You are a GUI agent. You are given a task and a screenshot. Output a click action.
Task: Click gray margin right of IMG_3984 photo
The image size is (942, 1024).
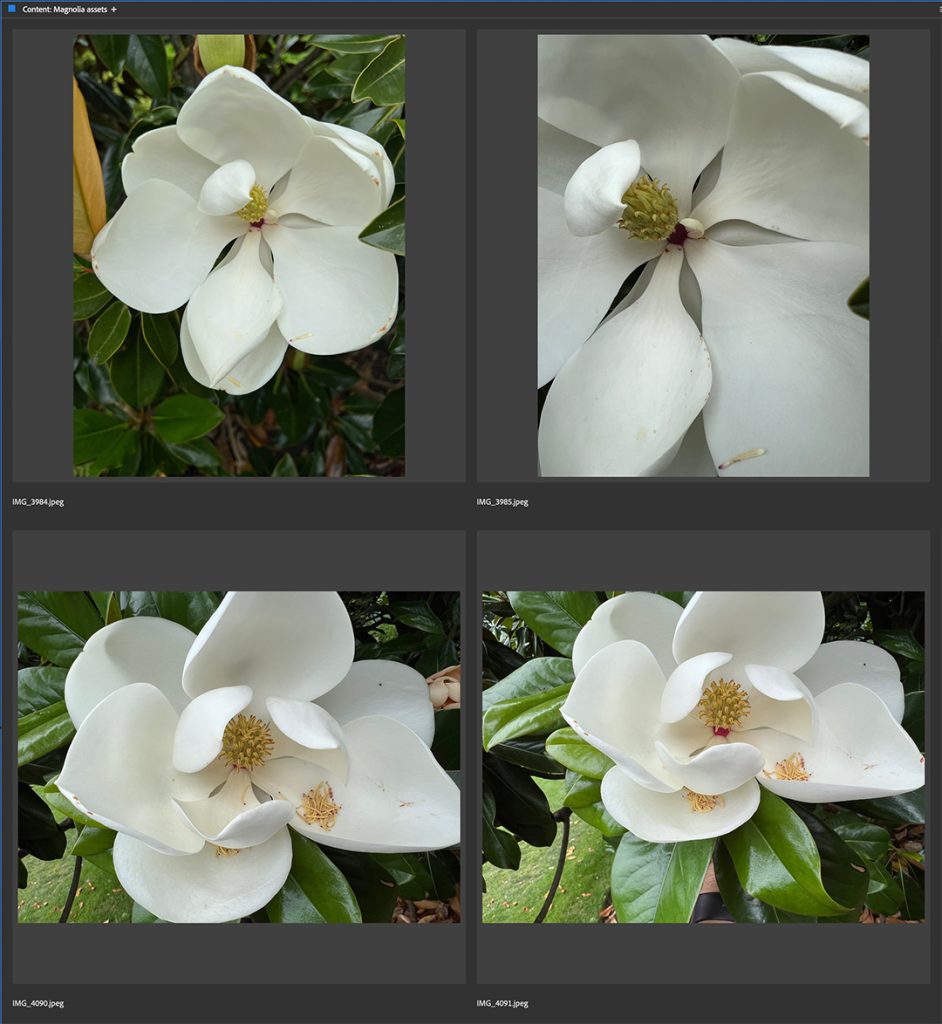pyautogui.click(x=435, y=256)
